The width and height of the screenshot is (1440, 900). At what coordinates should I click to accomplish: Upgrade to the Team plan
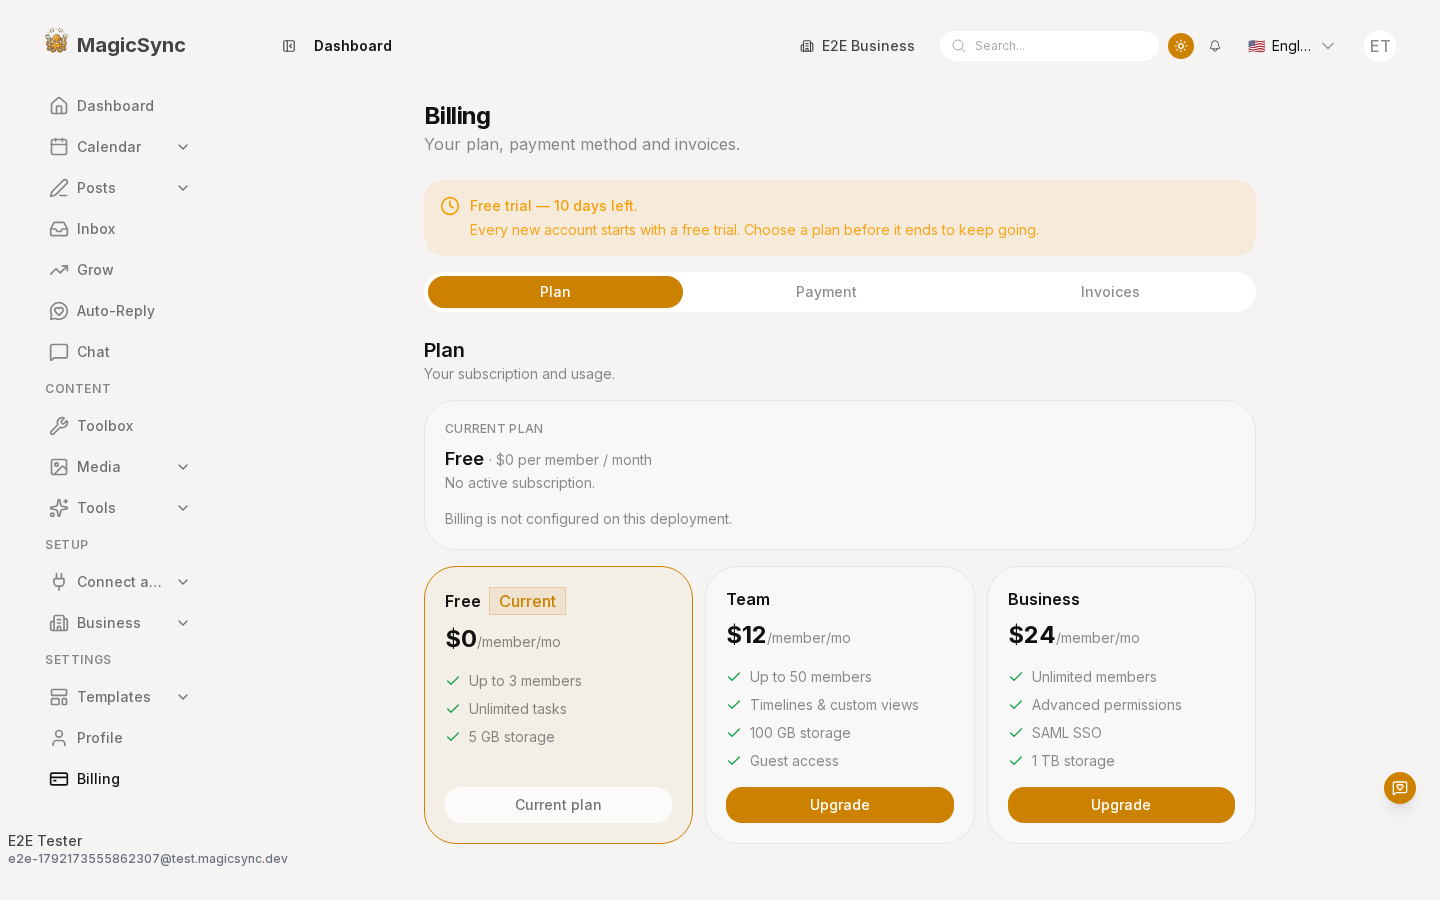[x=840, y=805]
